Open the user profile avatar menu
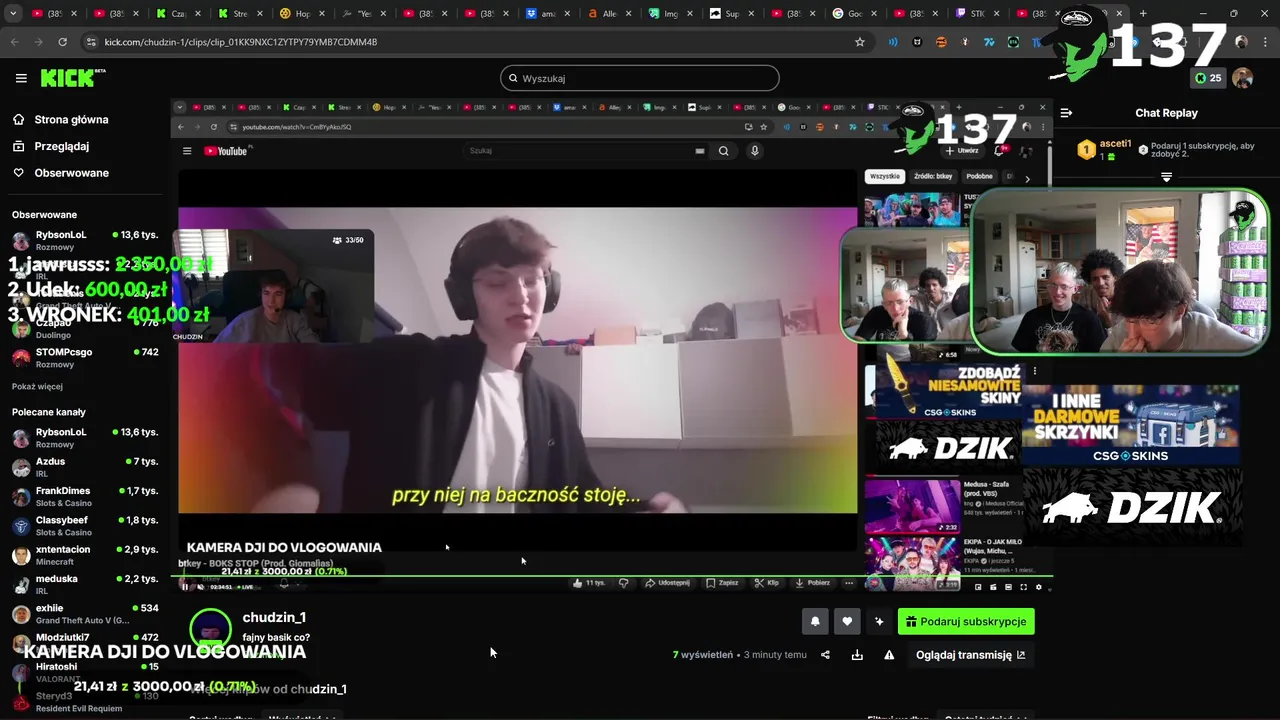The image size is (1280, 720). tap(1243, 78)
